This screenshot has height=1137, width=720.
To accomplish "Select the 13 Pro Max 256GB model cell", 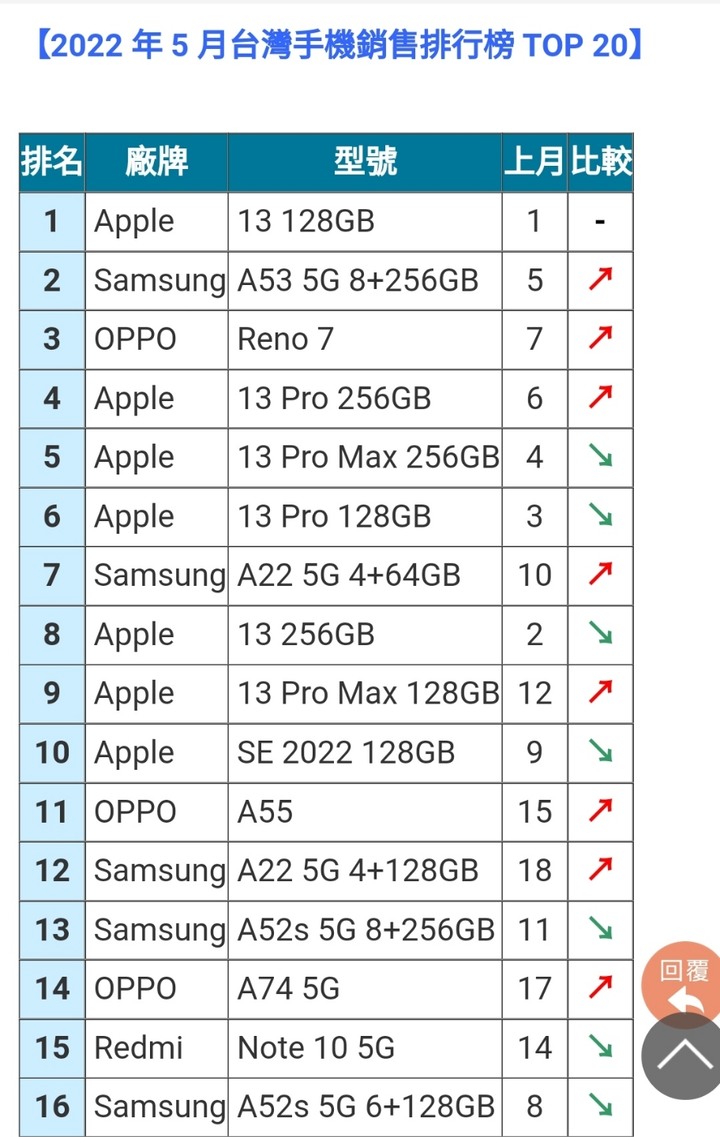I will (x=365, y=457).
